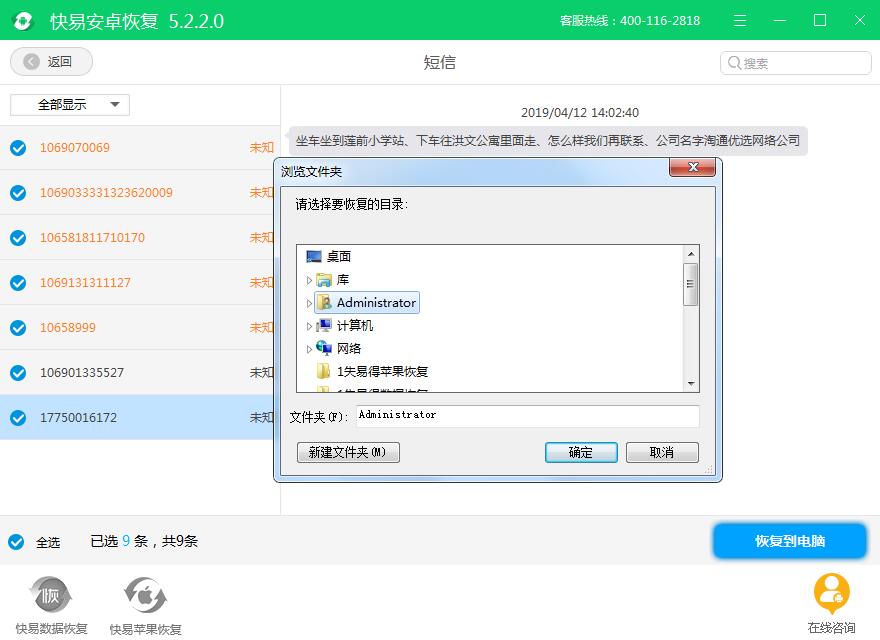Click 未知 label of 1069070069 row
The width and height of the screenshot is (880, 640).
pos(262,148)
